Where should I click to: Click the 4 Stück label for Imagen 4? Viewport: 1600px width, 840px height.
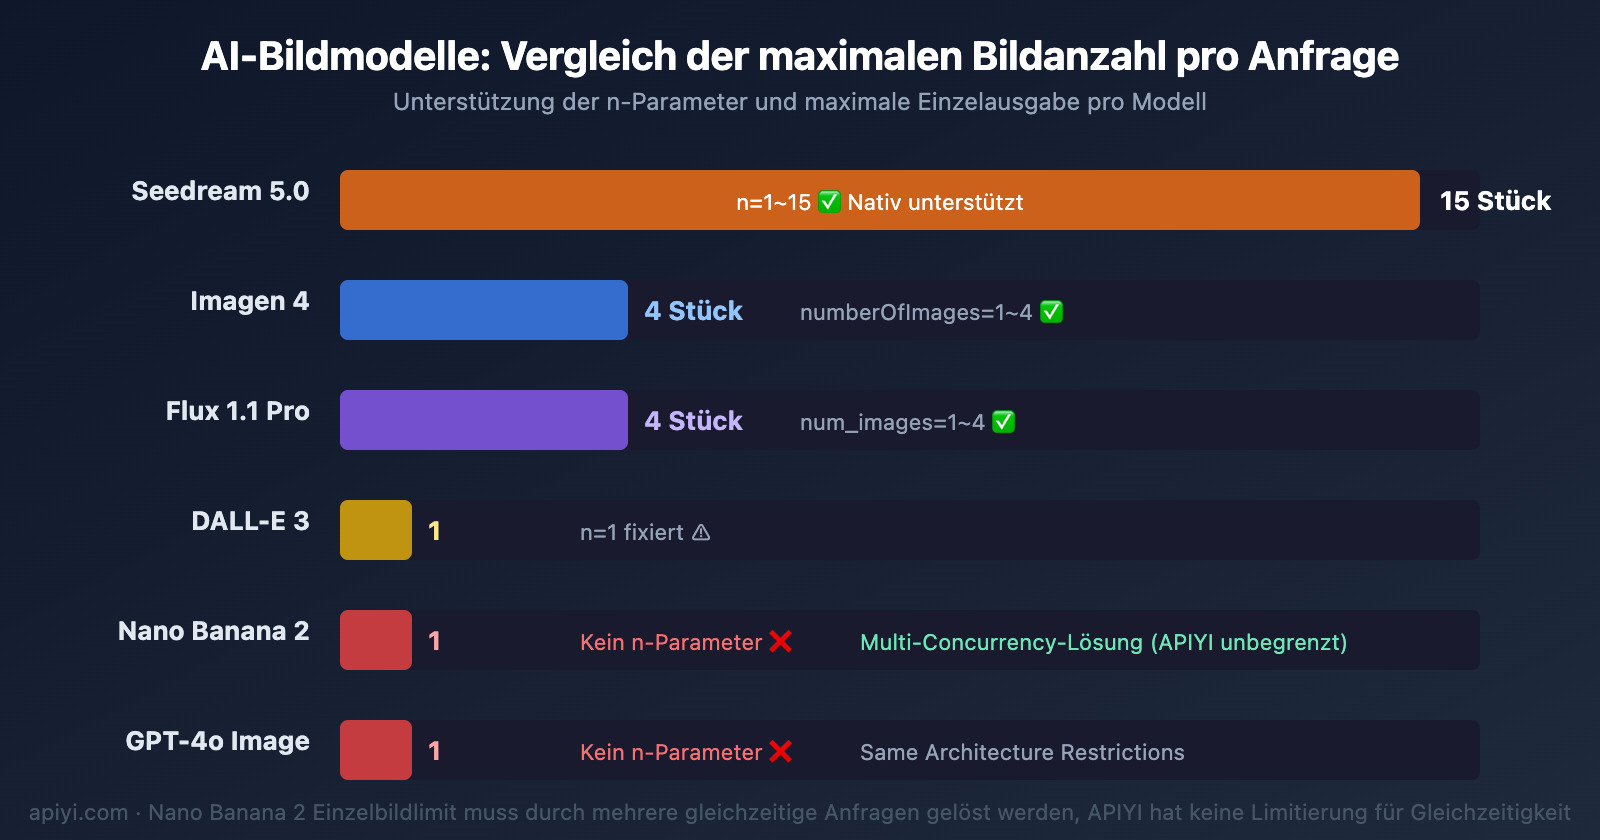[693, 311]
